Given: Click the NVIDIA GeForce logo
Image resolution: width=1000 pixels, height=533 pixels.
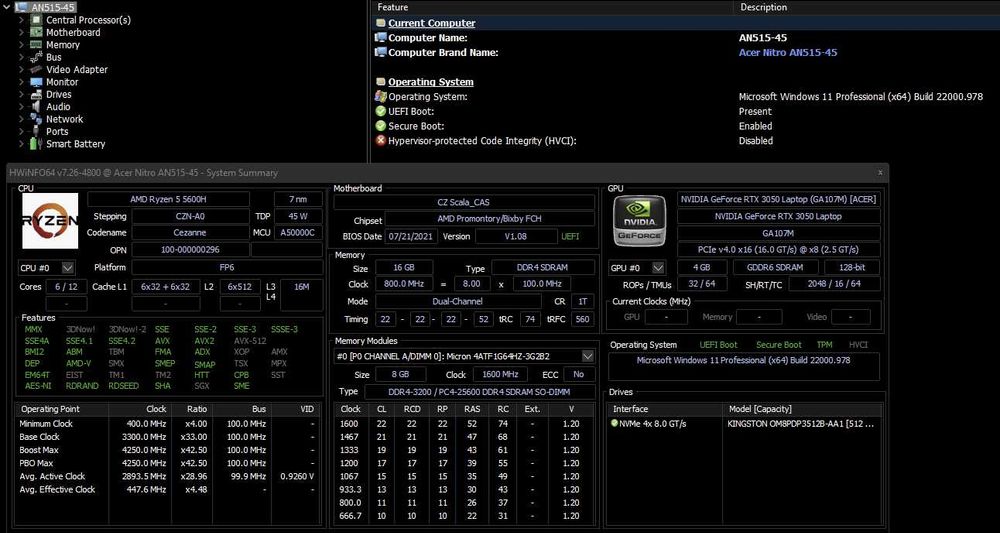Looking at the screenshot, I should tap(640, 222).
